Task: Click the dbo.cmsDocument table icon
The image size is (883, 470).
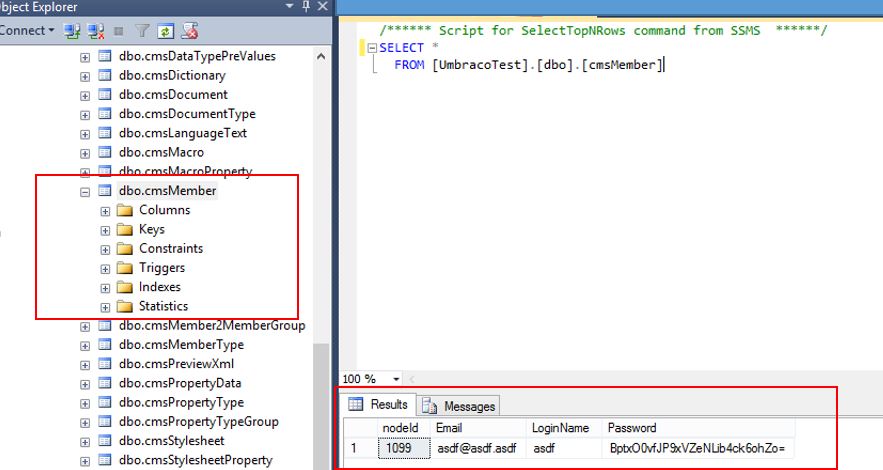Action: (105, 94)
